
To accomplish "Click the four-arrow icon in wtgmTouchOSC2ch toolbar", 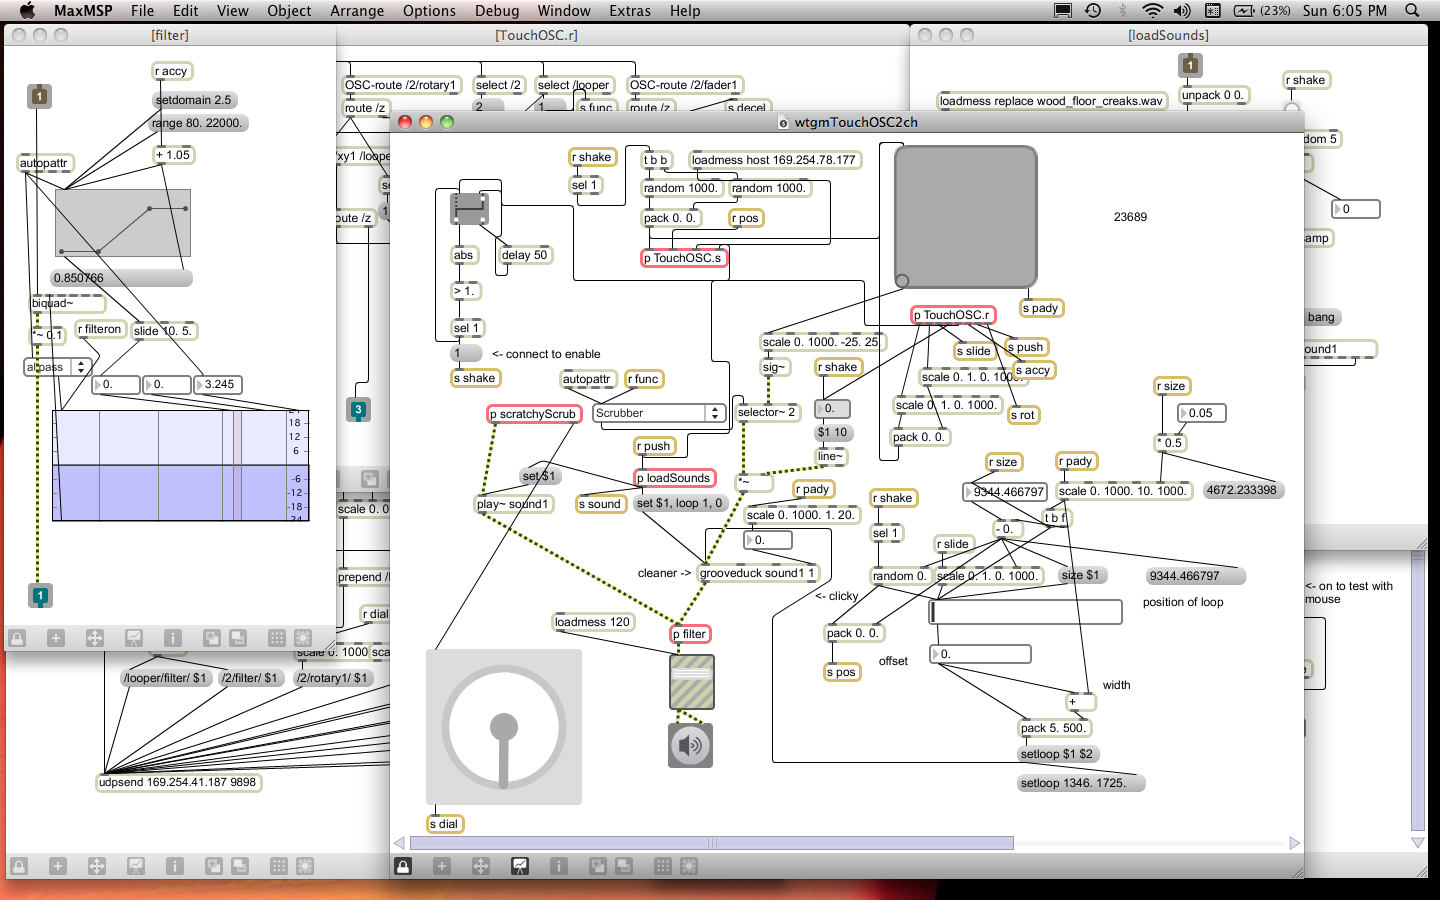I will [480, 866].
